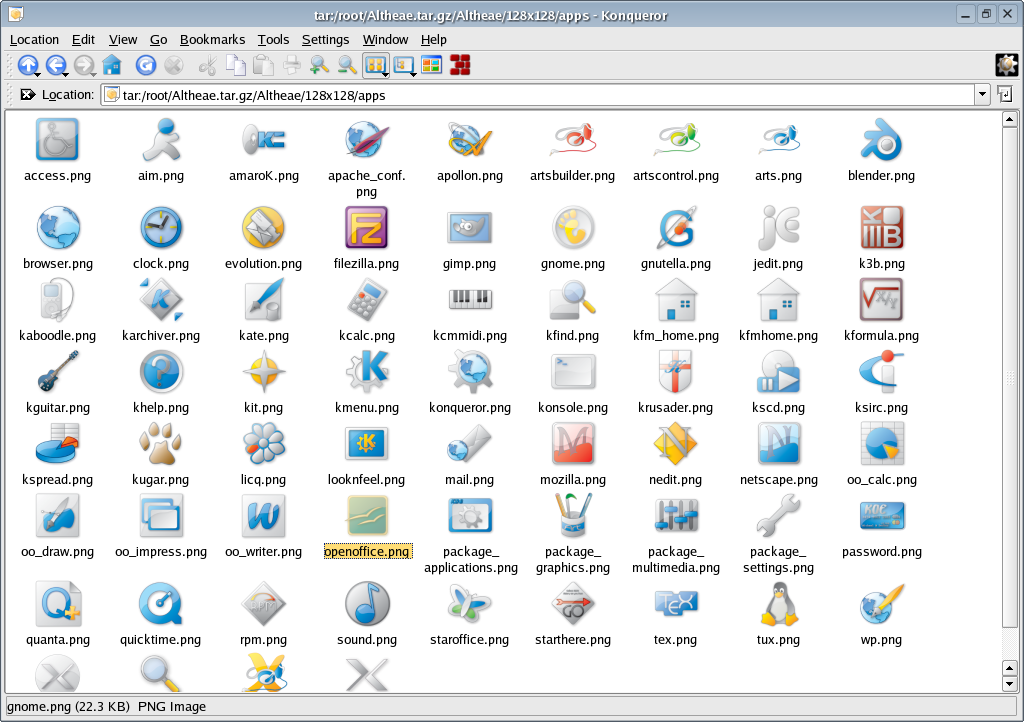Select the konqueror.png icon
Screen dimensions: 1024x722
pyautogui.click(x=470, y=371)
